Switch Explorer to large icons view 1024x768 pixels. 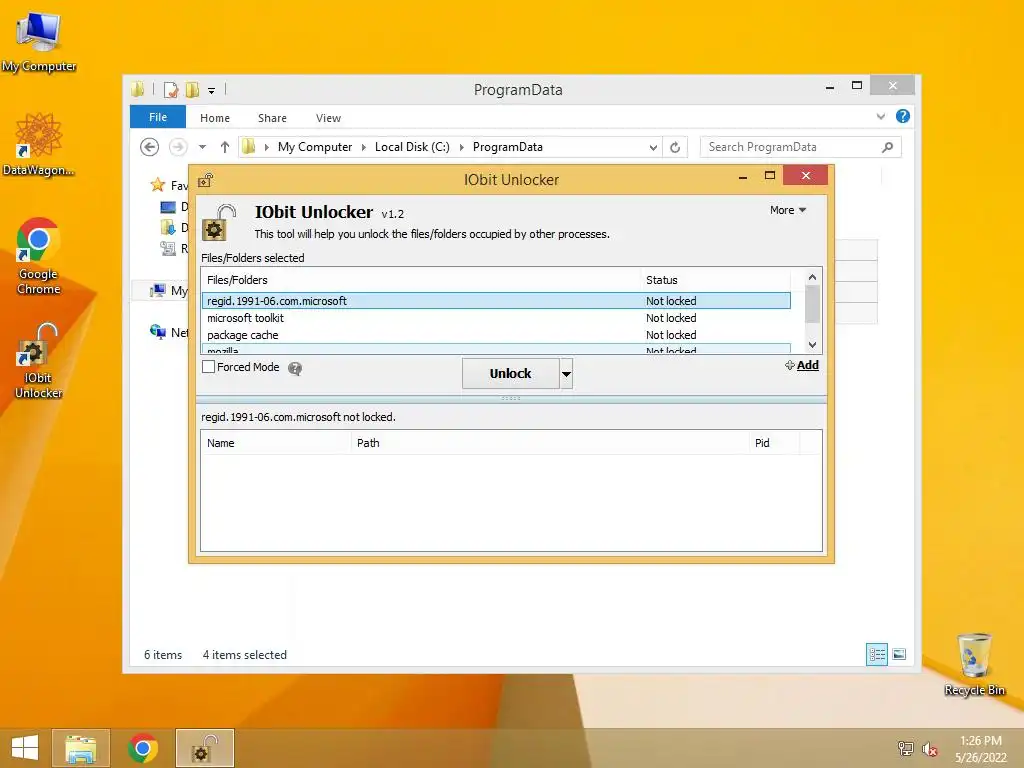click(x=899, y=654)
